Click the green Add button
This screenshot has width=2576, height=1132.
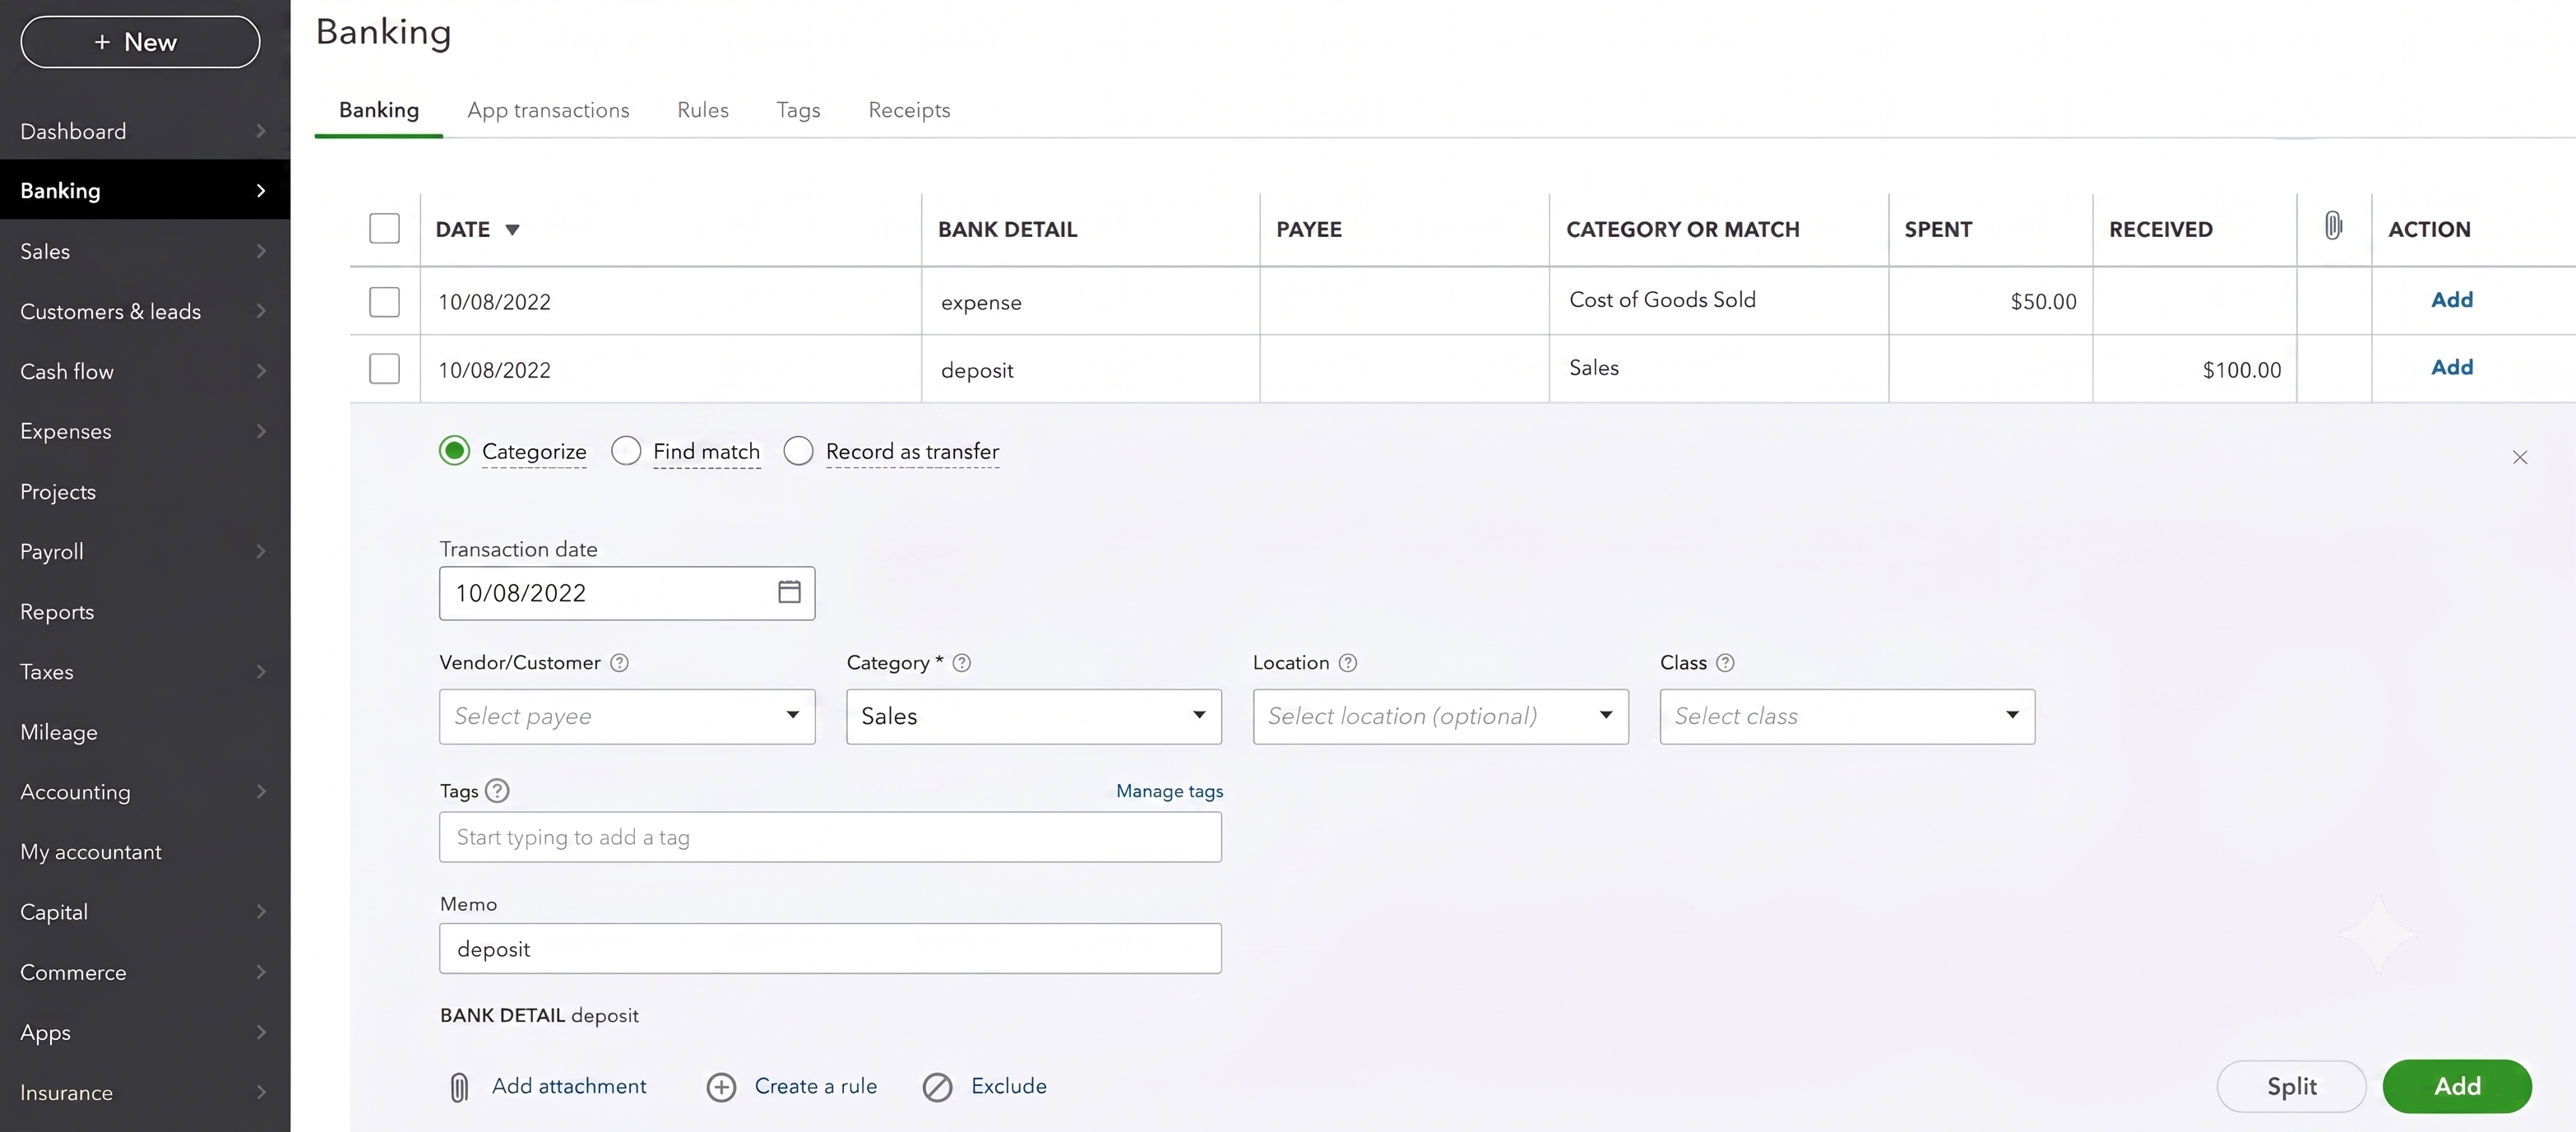pyautogui.click(x=2457, y=1086)
